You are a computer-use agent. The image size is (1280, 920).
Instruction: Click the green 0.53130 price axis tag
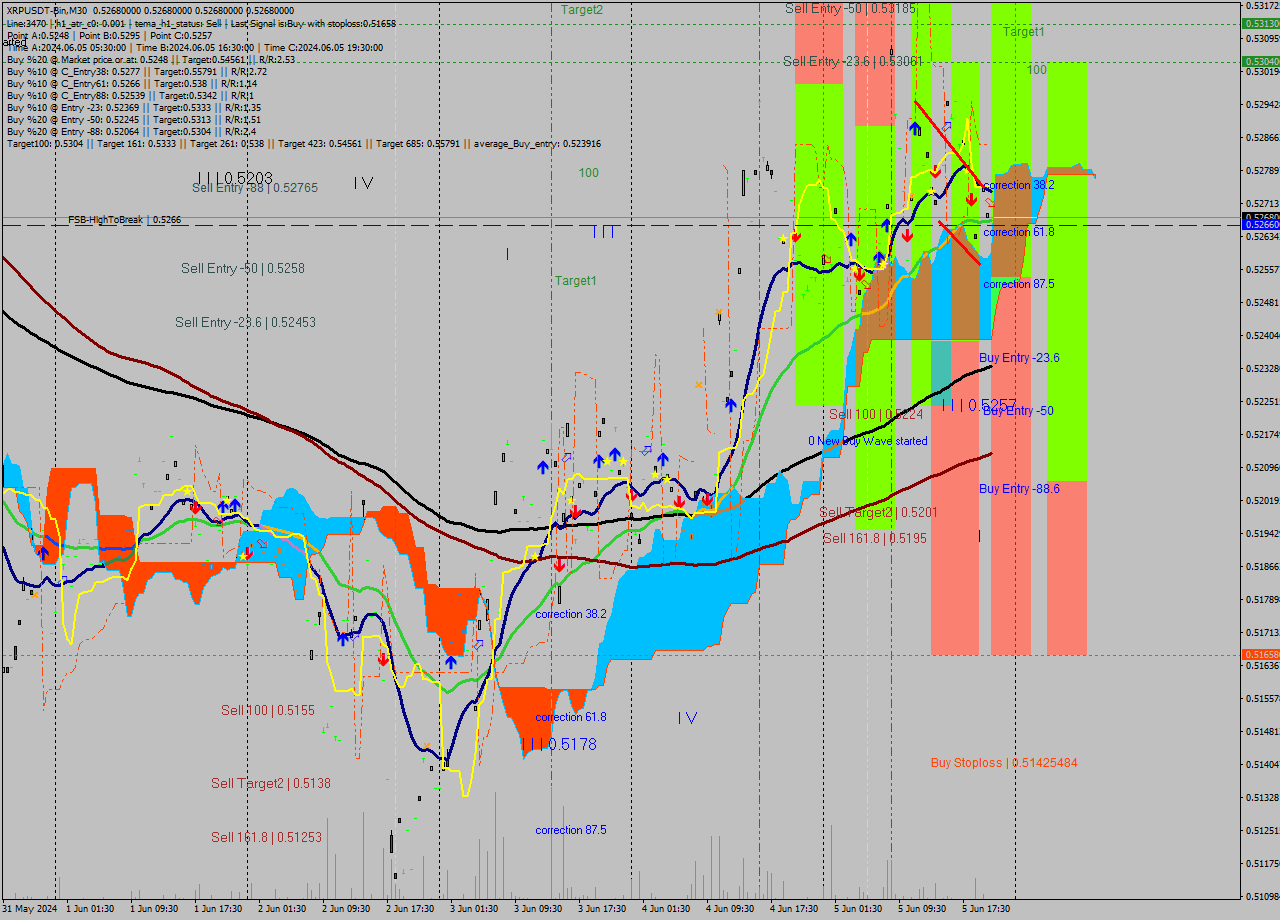(1260, 23)
